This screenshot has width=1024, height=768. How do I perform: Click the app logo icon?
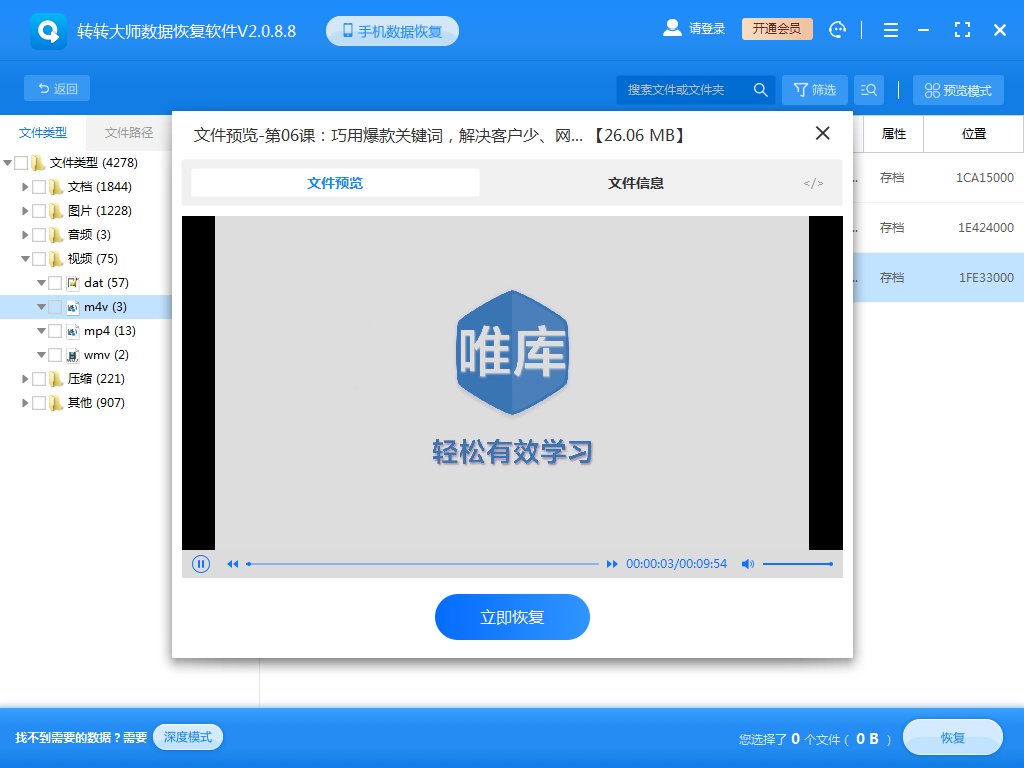point(48,31)
